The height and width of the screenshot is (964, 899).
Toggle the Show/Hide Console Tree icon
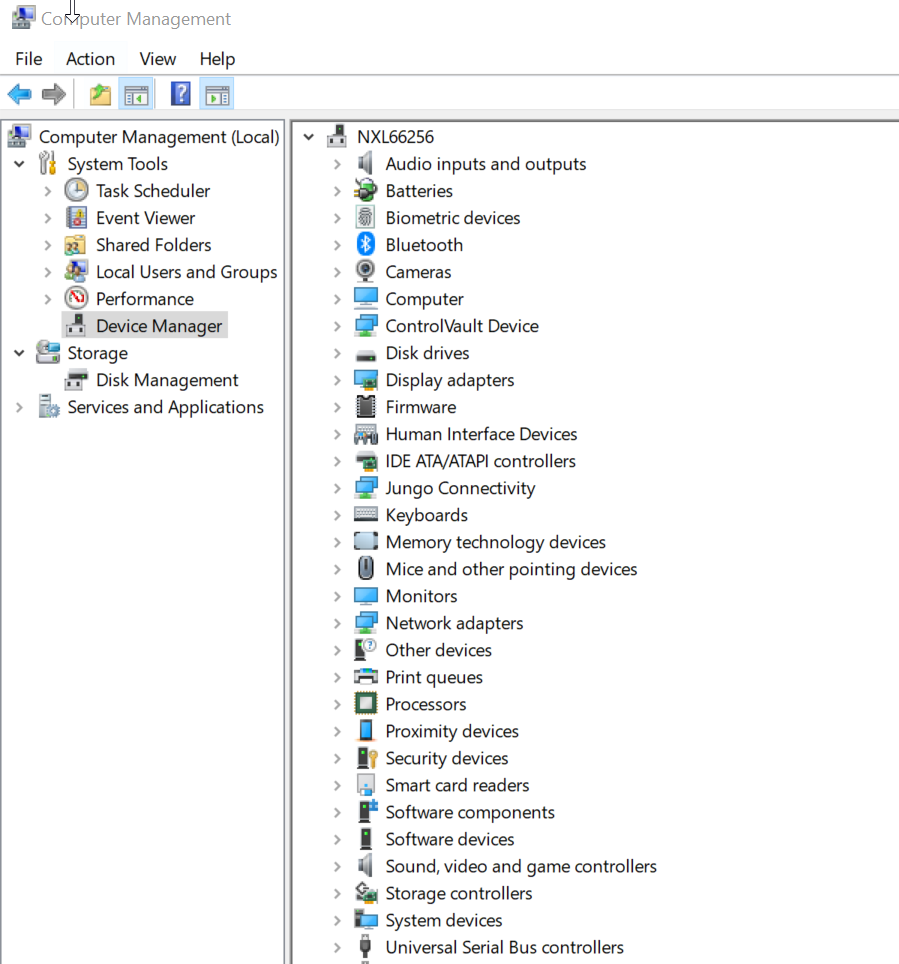tap(136, 94)
